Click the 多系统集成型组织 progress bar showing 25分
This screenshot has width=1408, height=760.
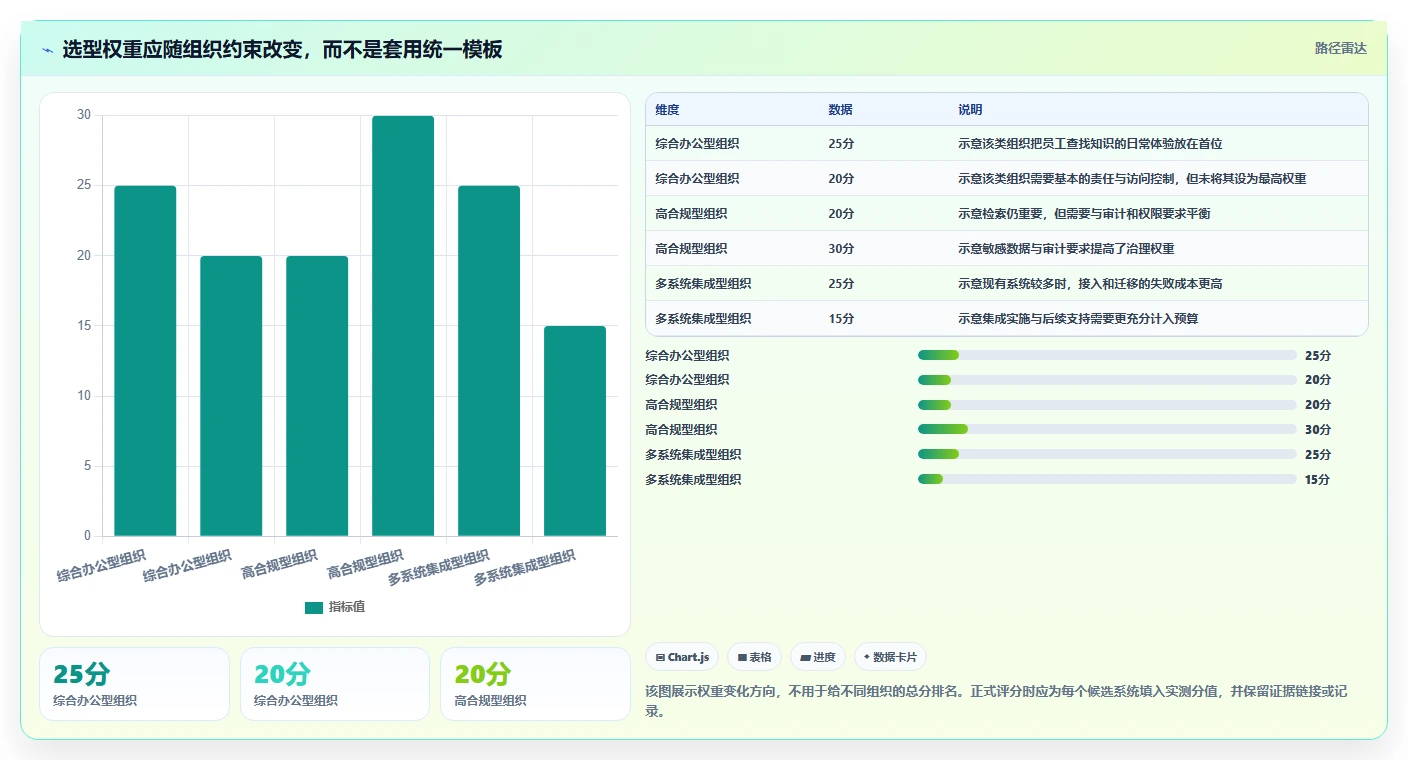pyautogui.click(x=1107, y=455)
